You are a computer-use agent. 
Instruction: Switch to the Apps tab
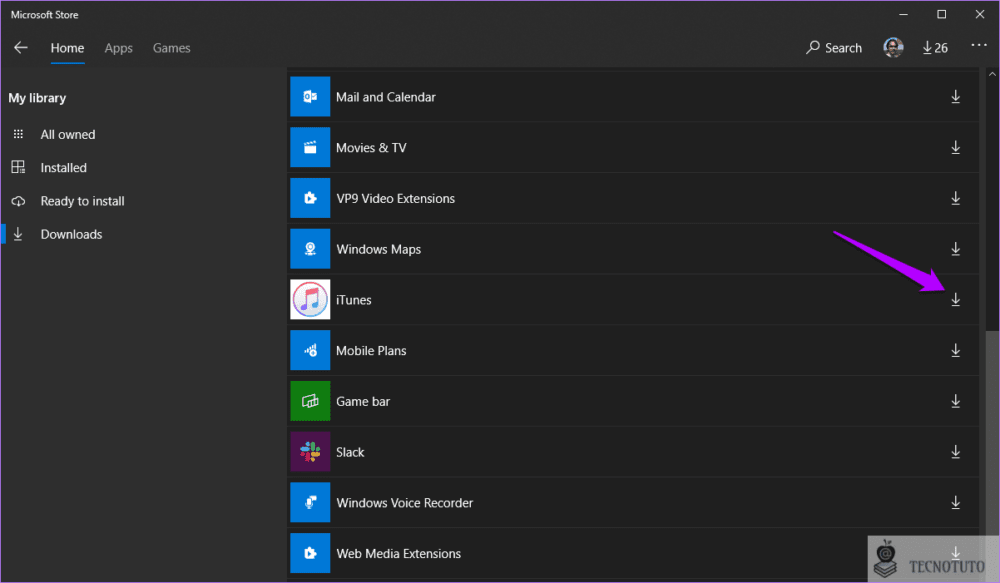(x=119, y=48)
